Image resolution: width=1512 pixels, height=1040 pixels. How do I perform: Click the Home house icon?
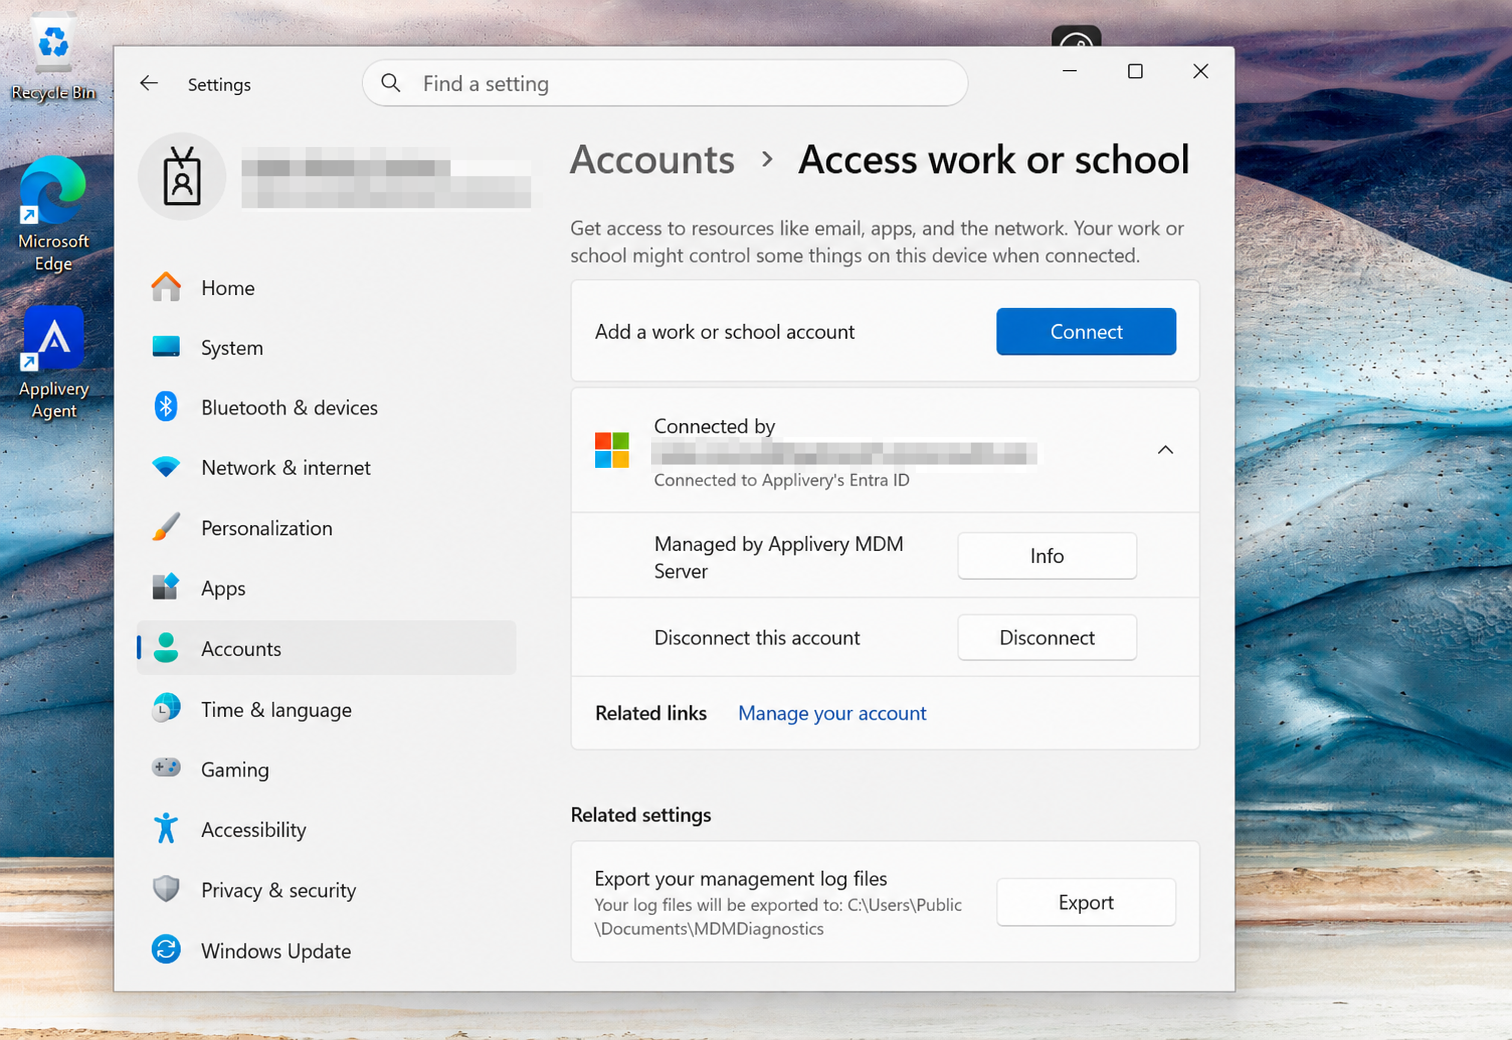pos(166,287)
